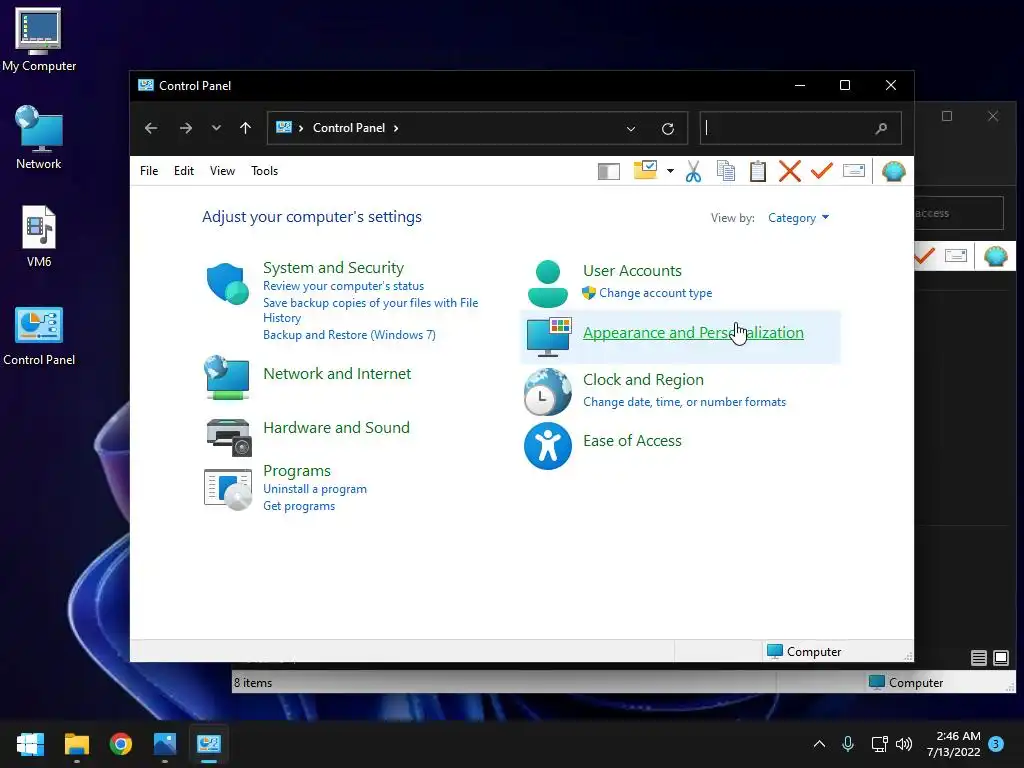Open the notification center badge
Viewport: 1024px width, 768px height.
[x=996, y=744]
